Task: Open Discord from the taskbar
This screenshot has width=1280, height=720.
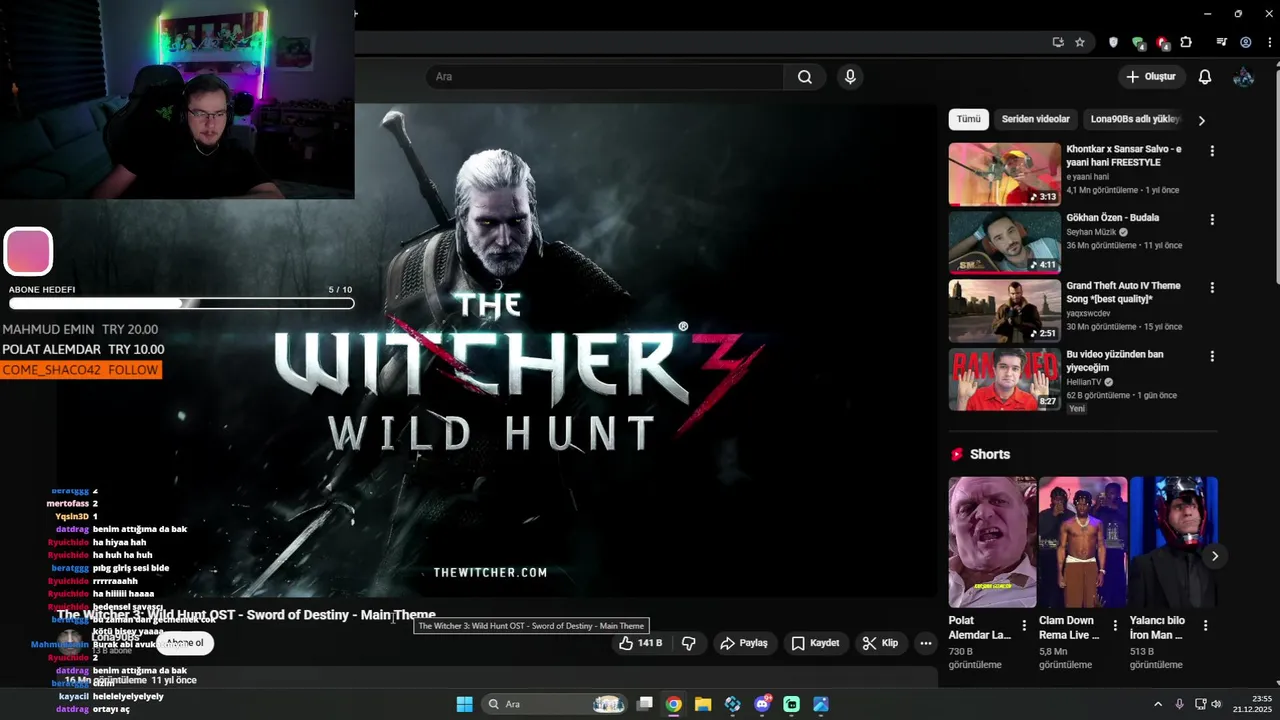Action: [762, 704]
